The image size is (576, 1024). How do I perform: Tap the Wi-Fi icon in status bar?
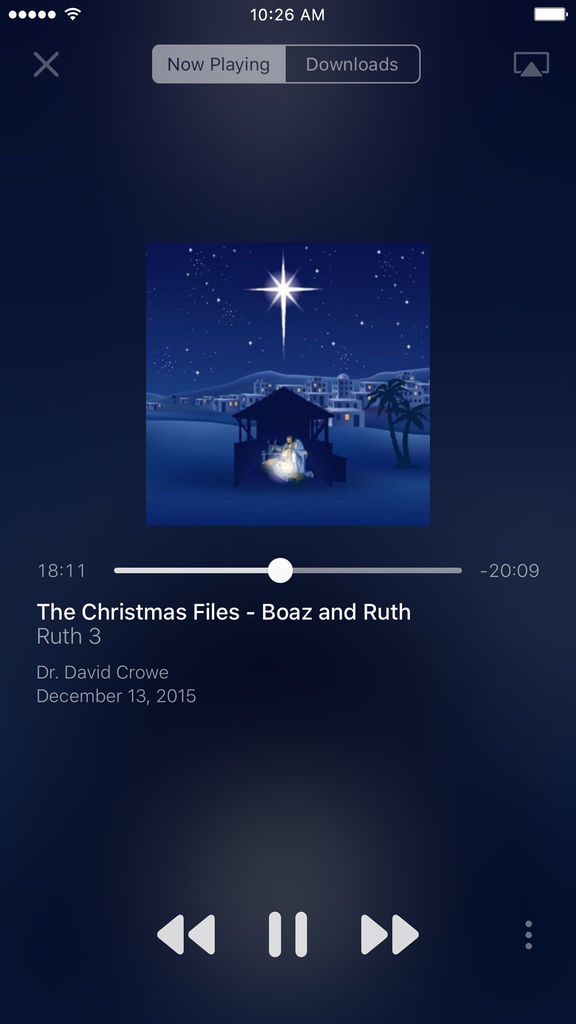73,14
